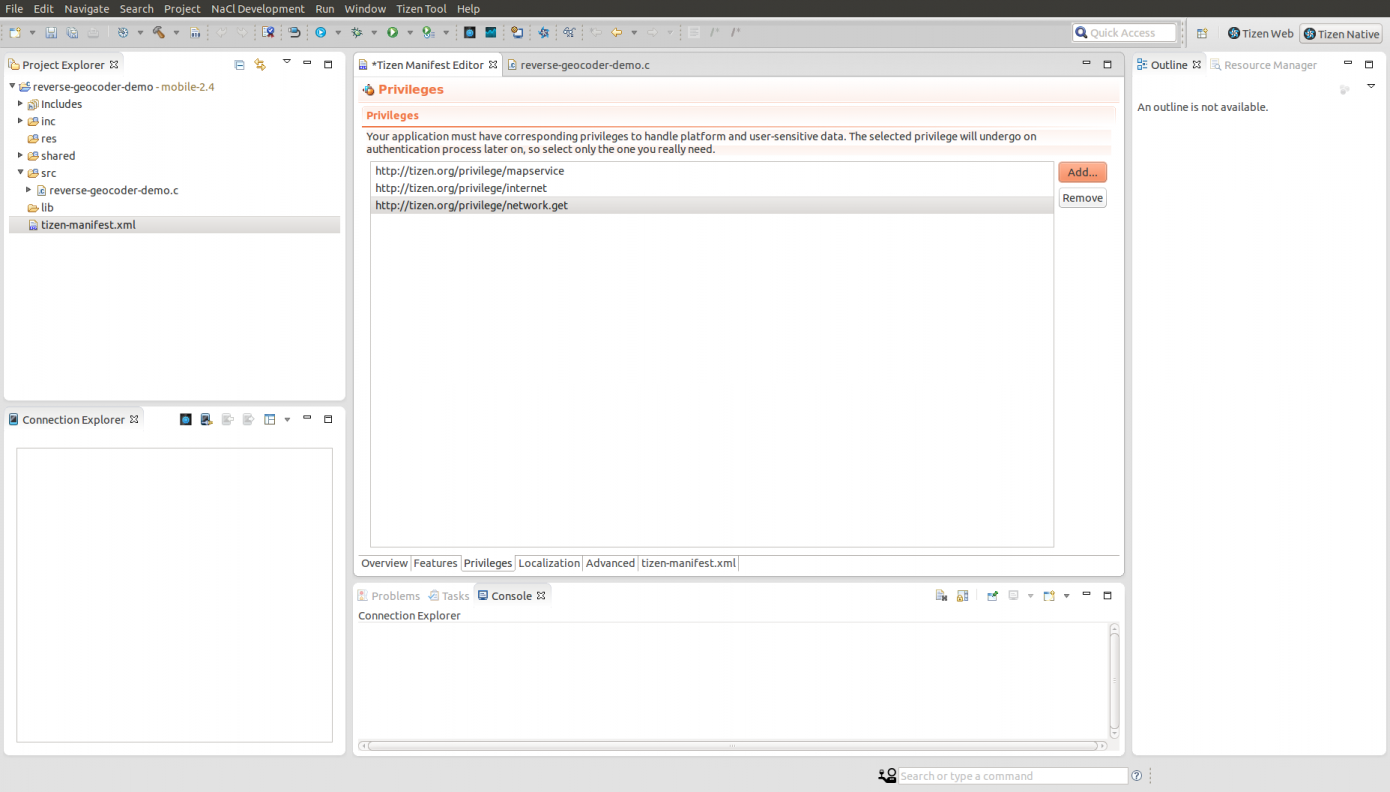The image size is (1390, 792).
Task: Open the Emulator Manager in Connection Explorer
Action: [x=186, y=420]
